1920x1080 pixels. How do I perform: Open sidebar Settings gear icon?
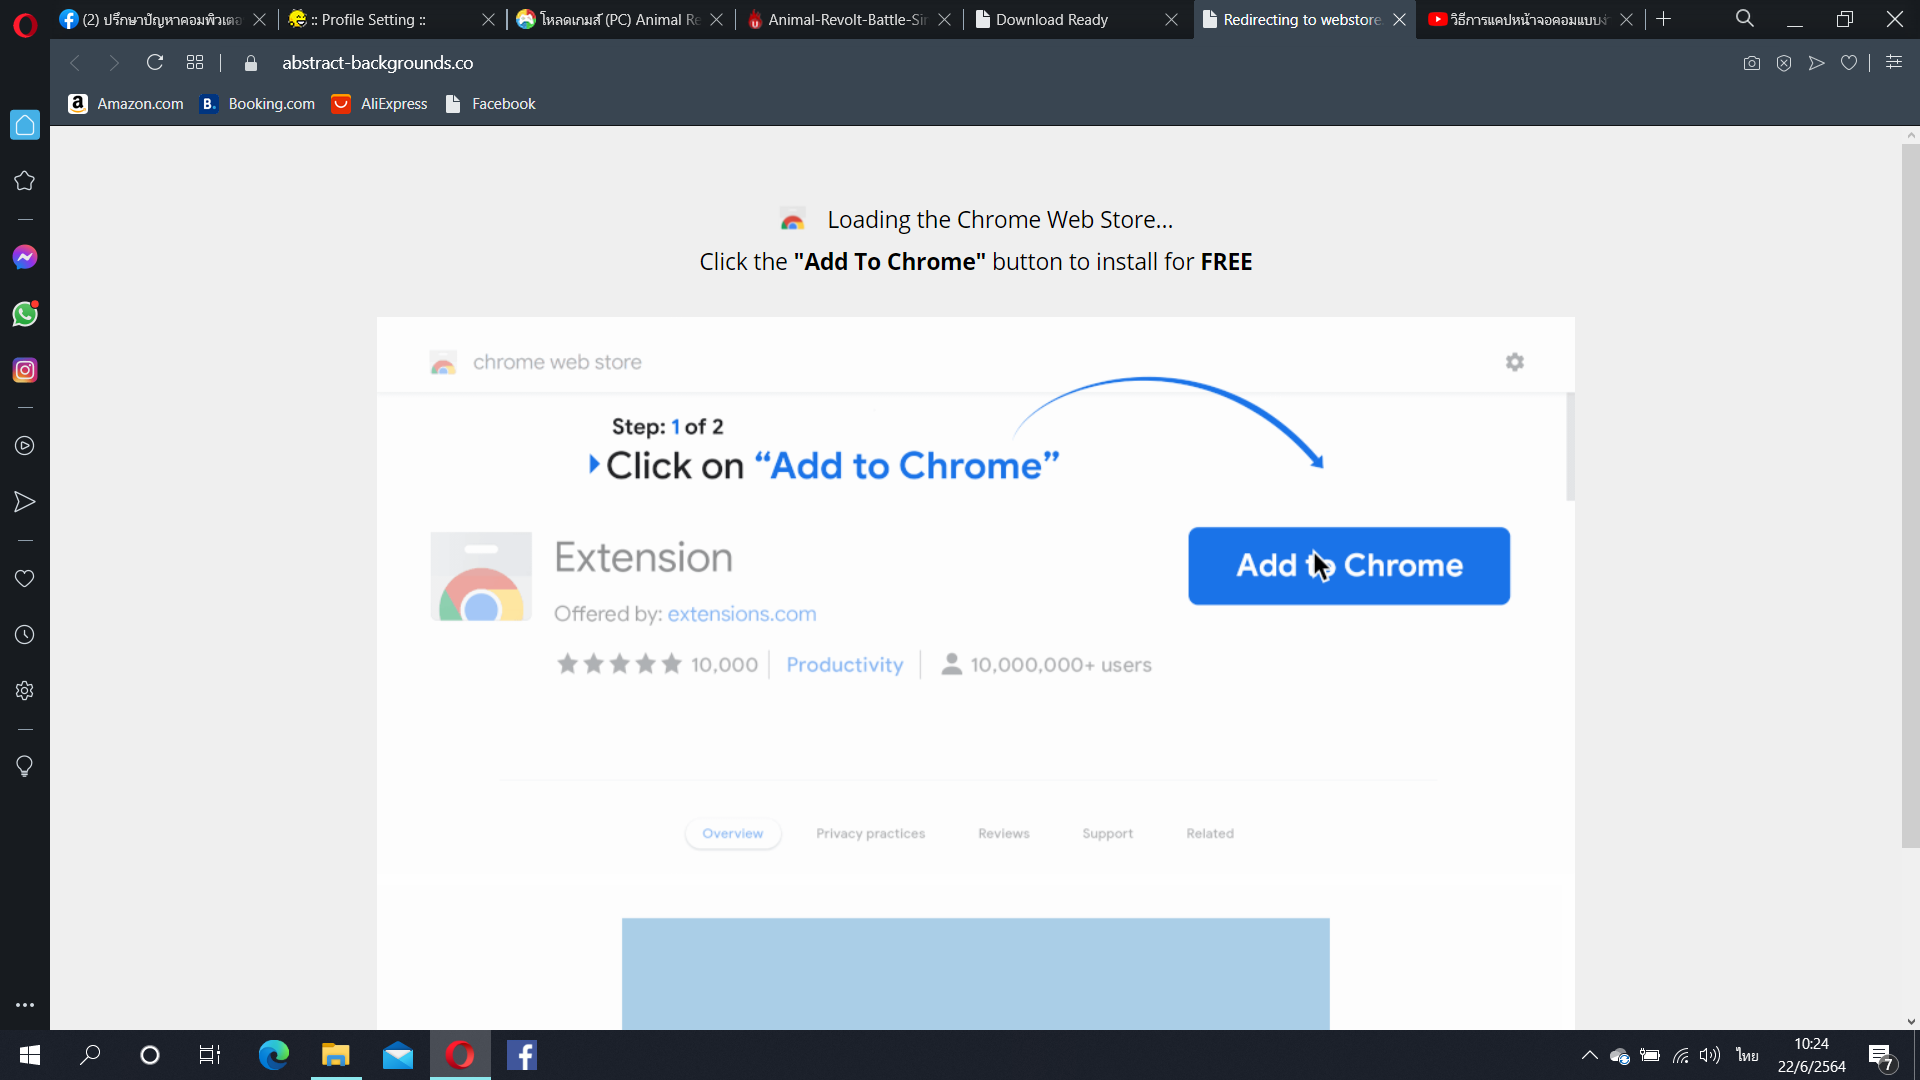(x=25, y=691)
